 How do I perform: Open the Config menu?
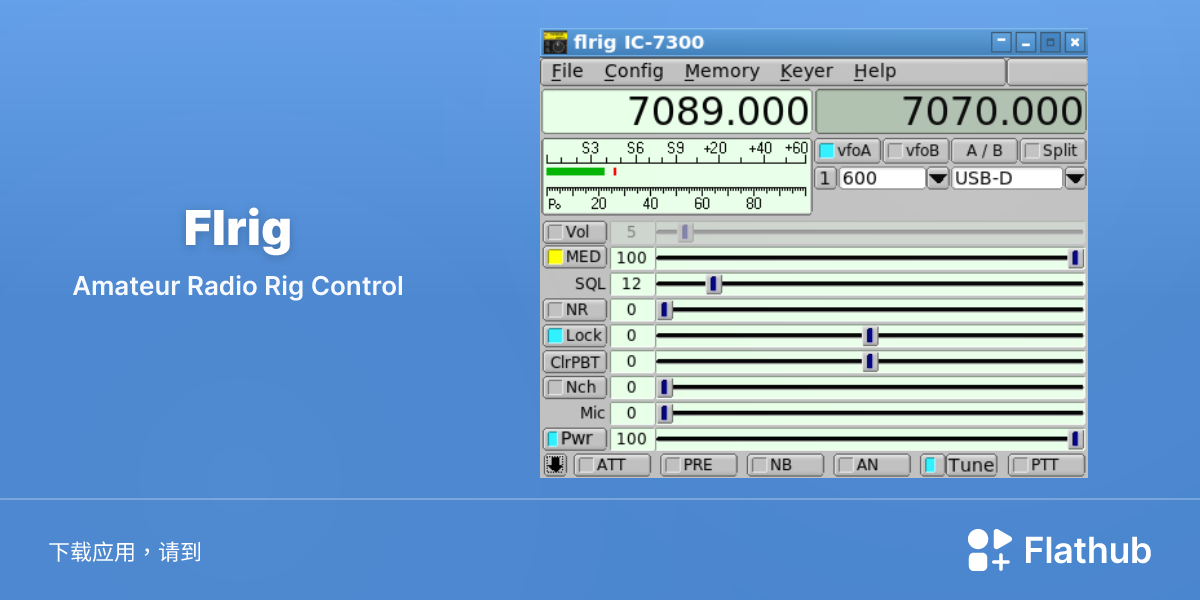coord(634,71)
